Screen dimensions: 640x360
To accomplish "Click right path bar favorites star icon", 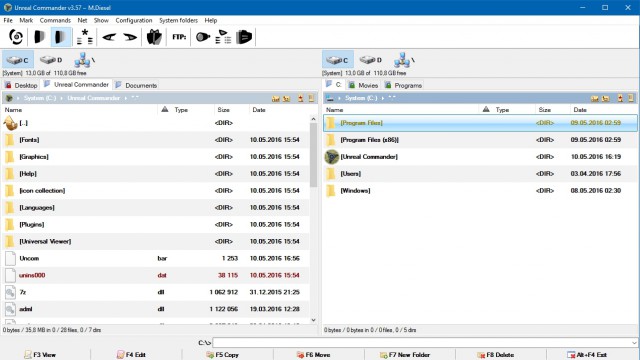I will 620,98.
